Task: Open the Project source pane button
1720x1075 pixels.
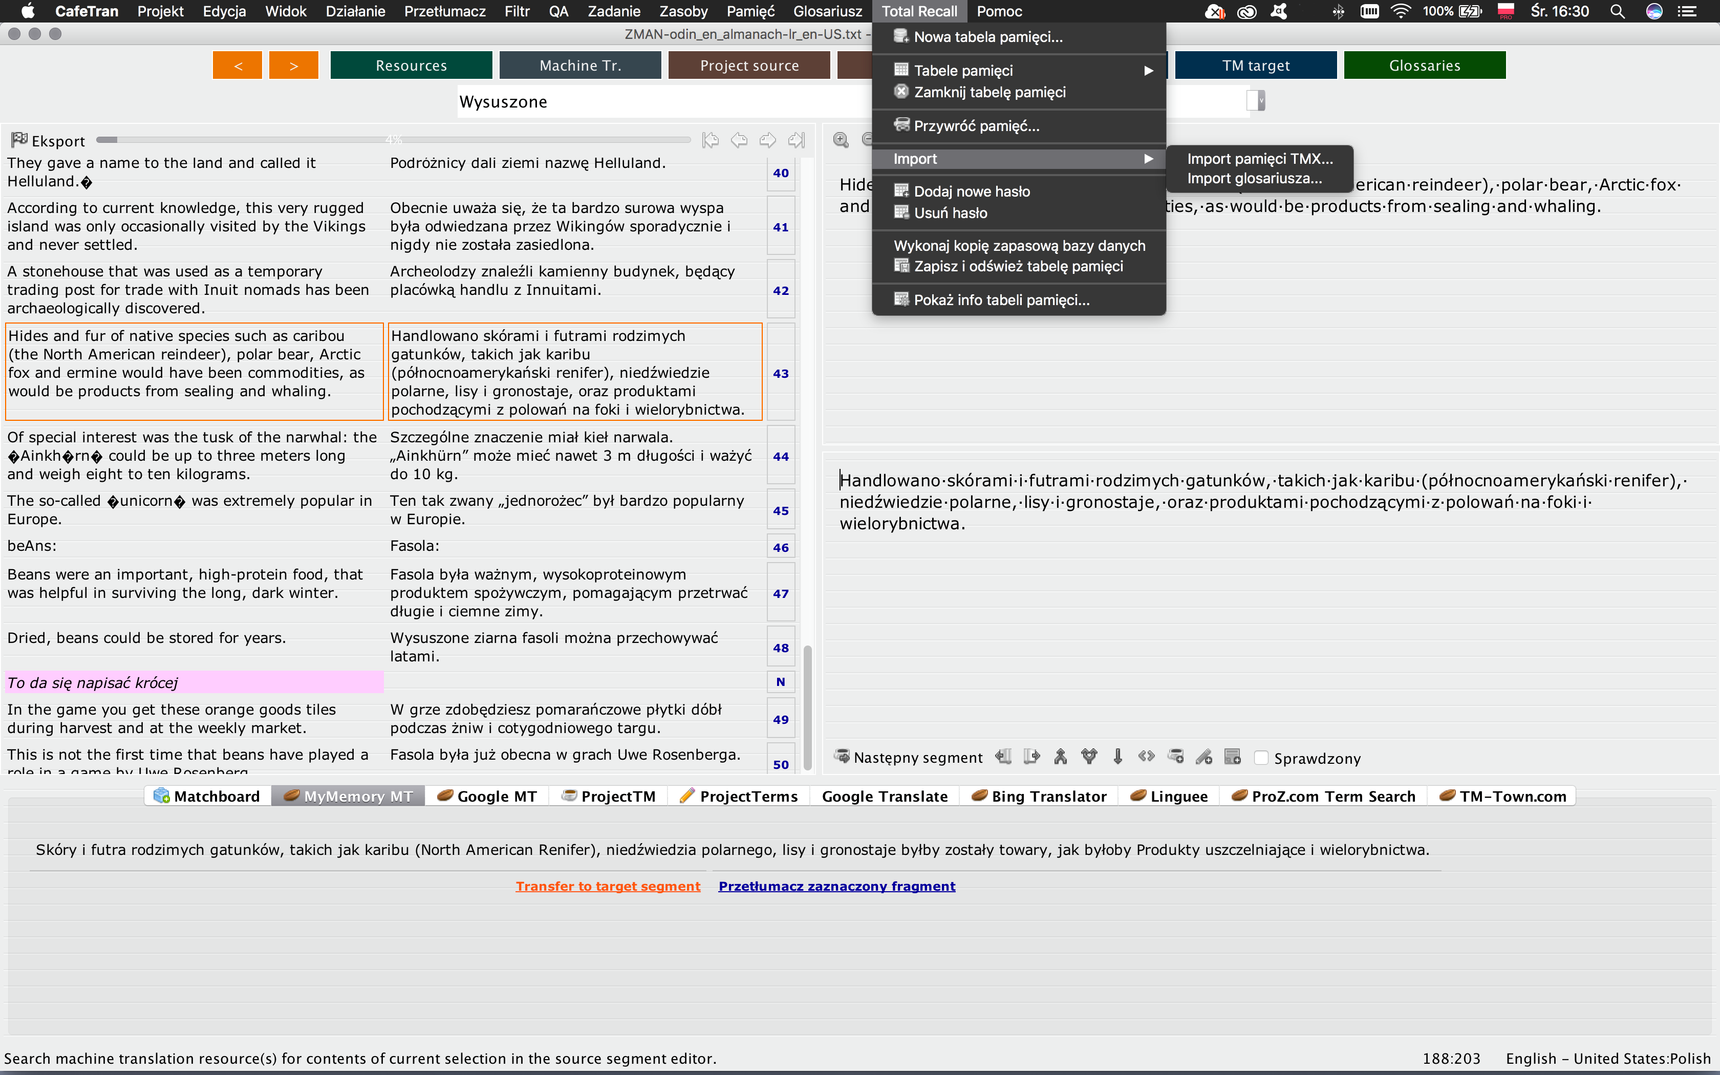Action: click(x=749, y=65)
